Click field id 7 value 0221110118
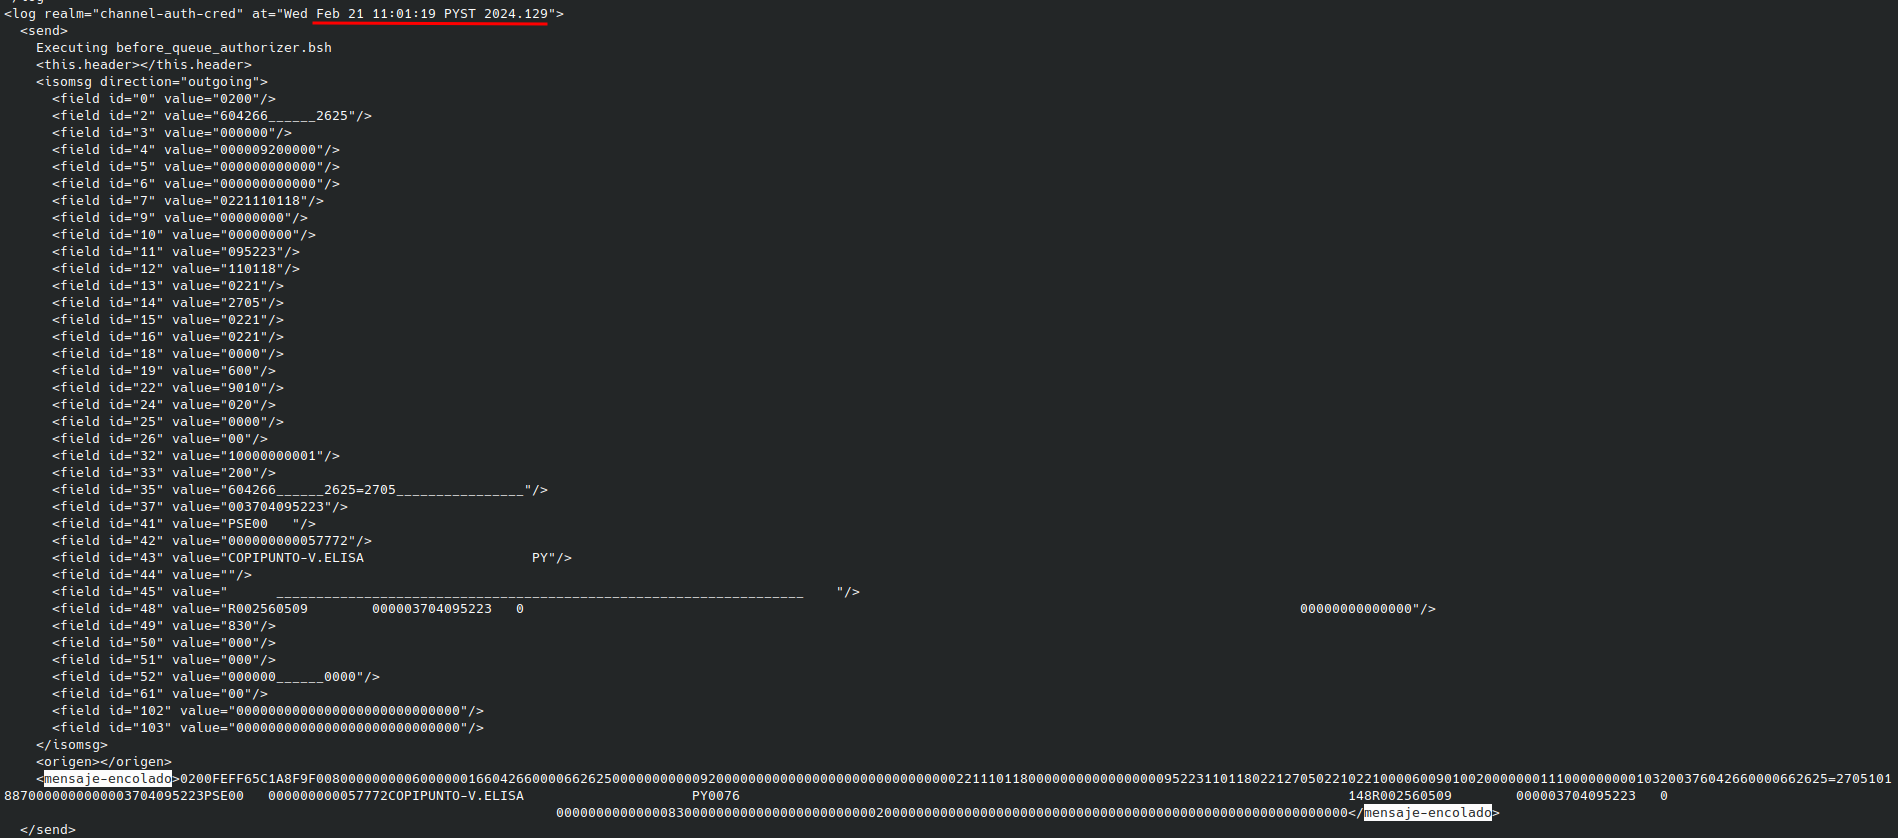Screen dimensions: 1898x838 click(x=188, y=201)
